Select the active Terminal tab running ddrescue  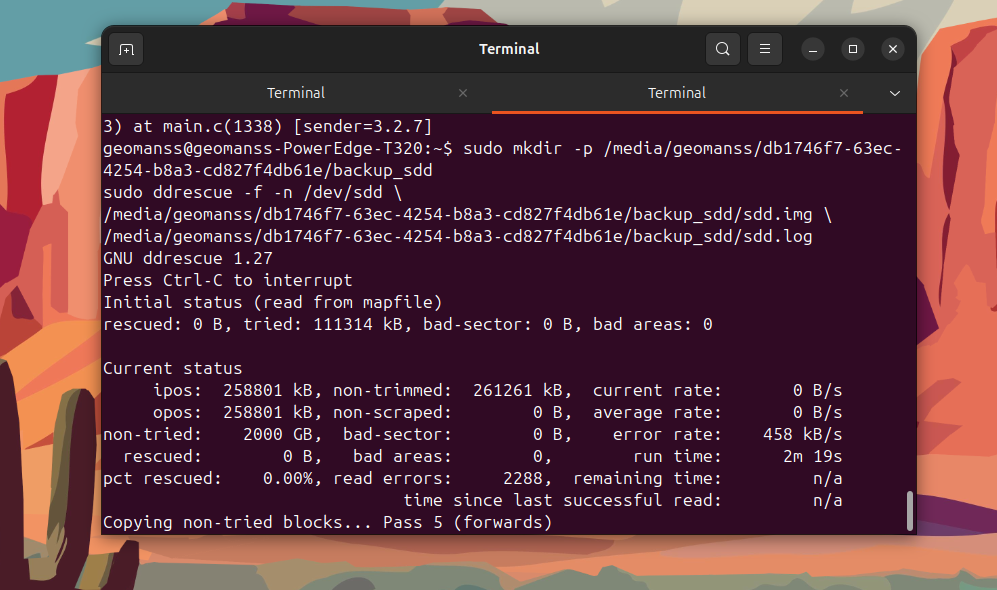[677, 93]
